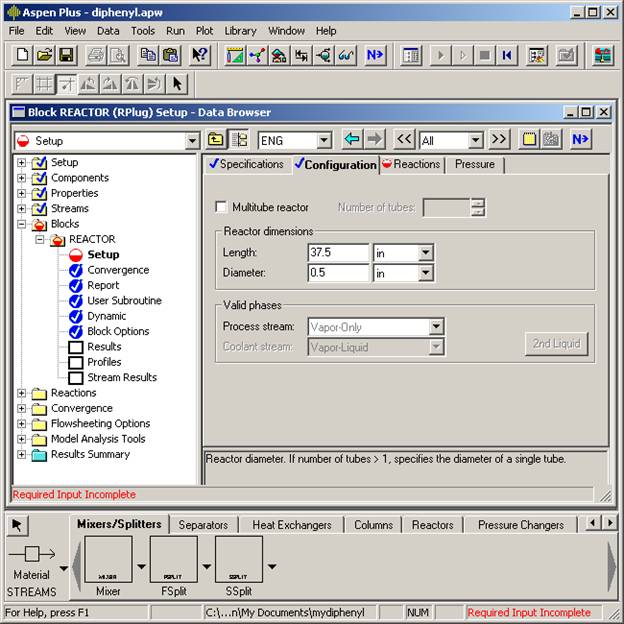Enable the Multitube reactor checkbox
The image size is (624, 624).
click(221, 207)
